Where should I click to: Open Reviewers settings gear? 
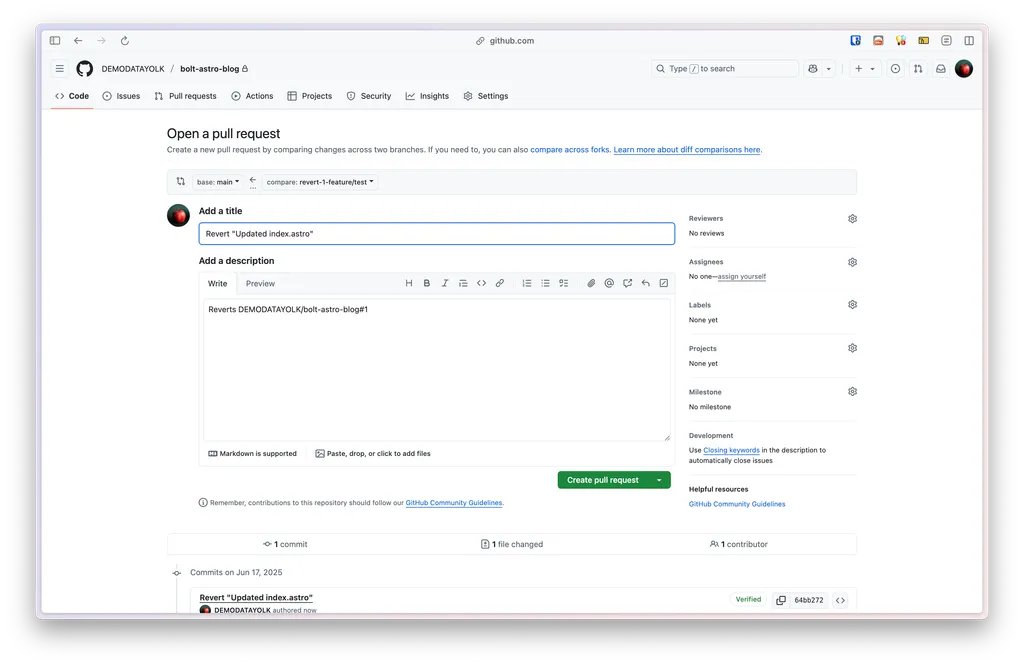point(852,219)
